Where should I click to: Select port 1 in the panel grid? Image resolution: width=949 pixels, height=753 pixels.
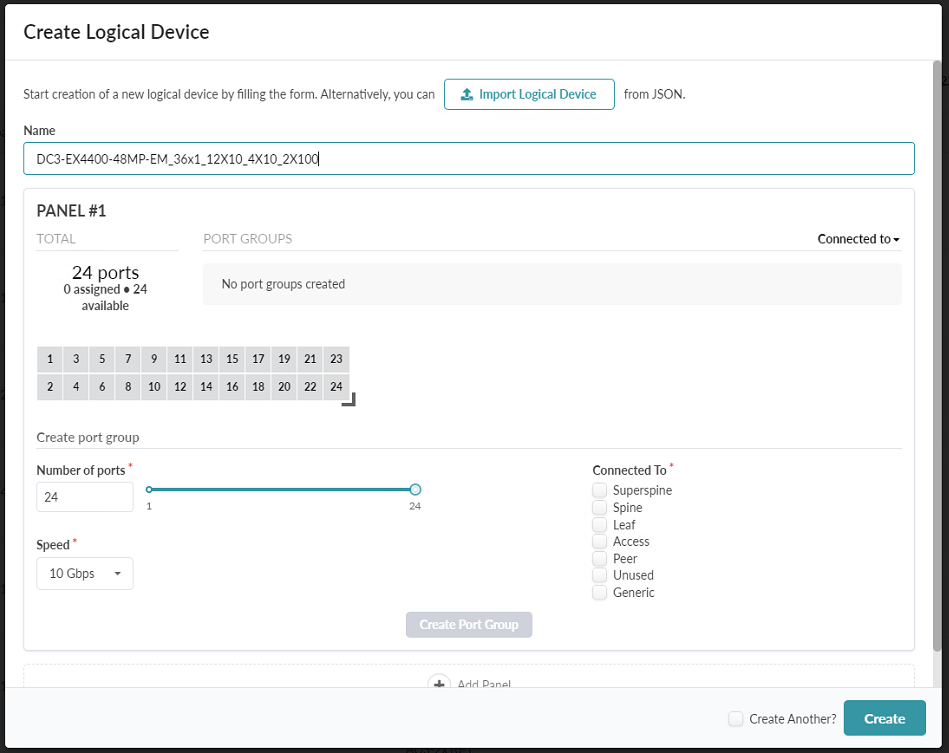[50, 359]
